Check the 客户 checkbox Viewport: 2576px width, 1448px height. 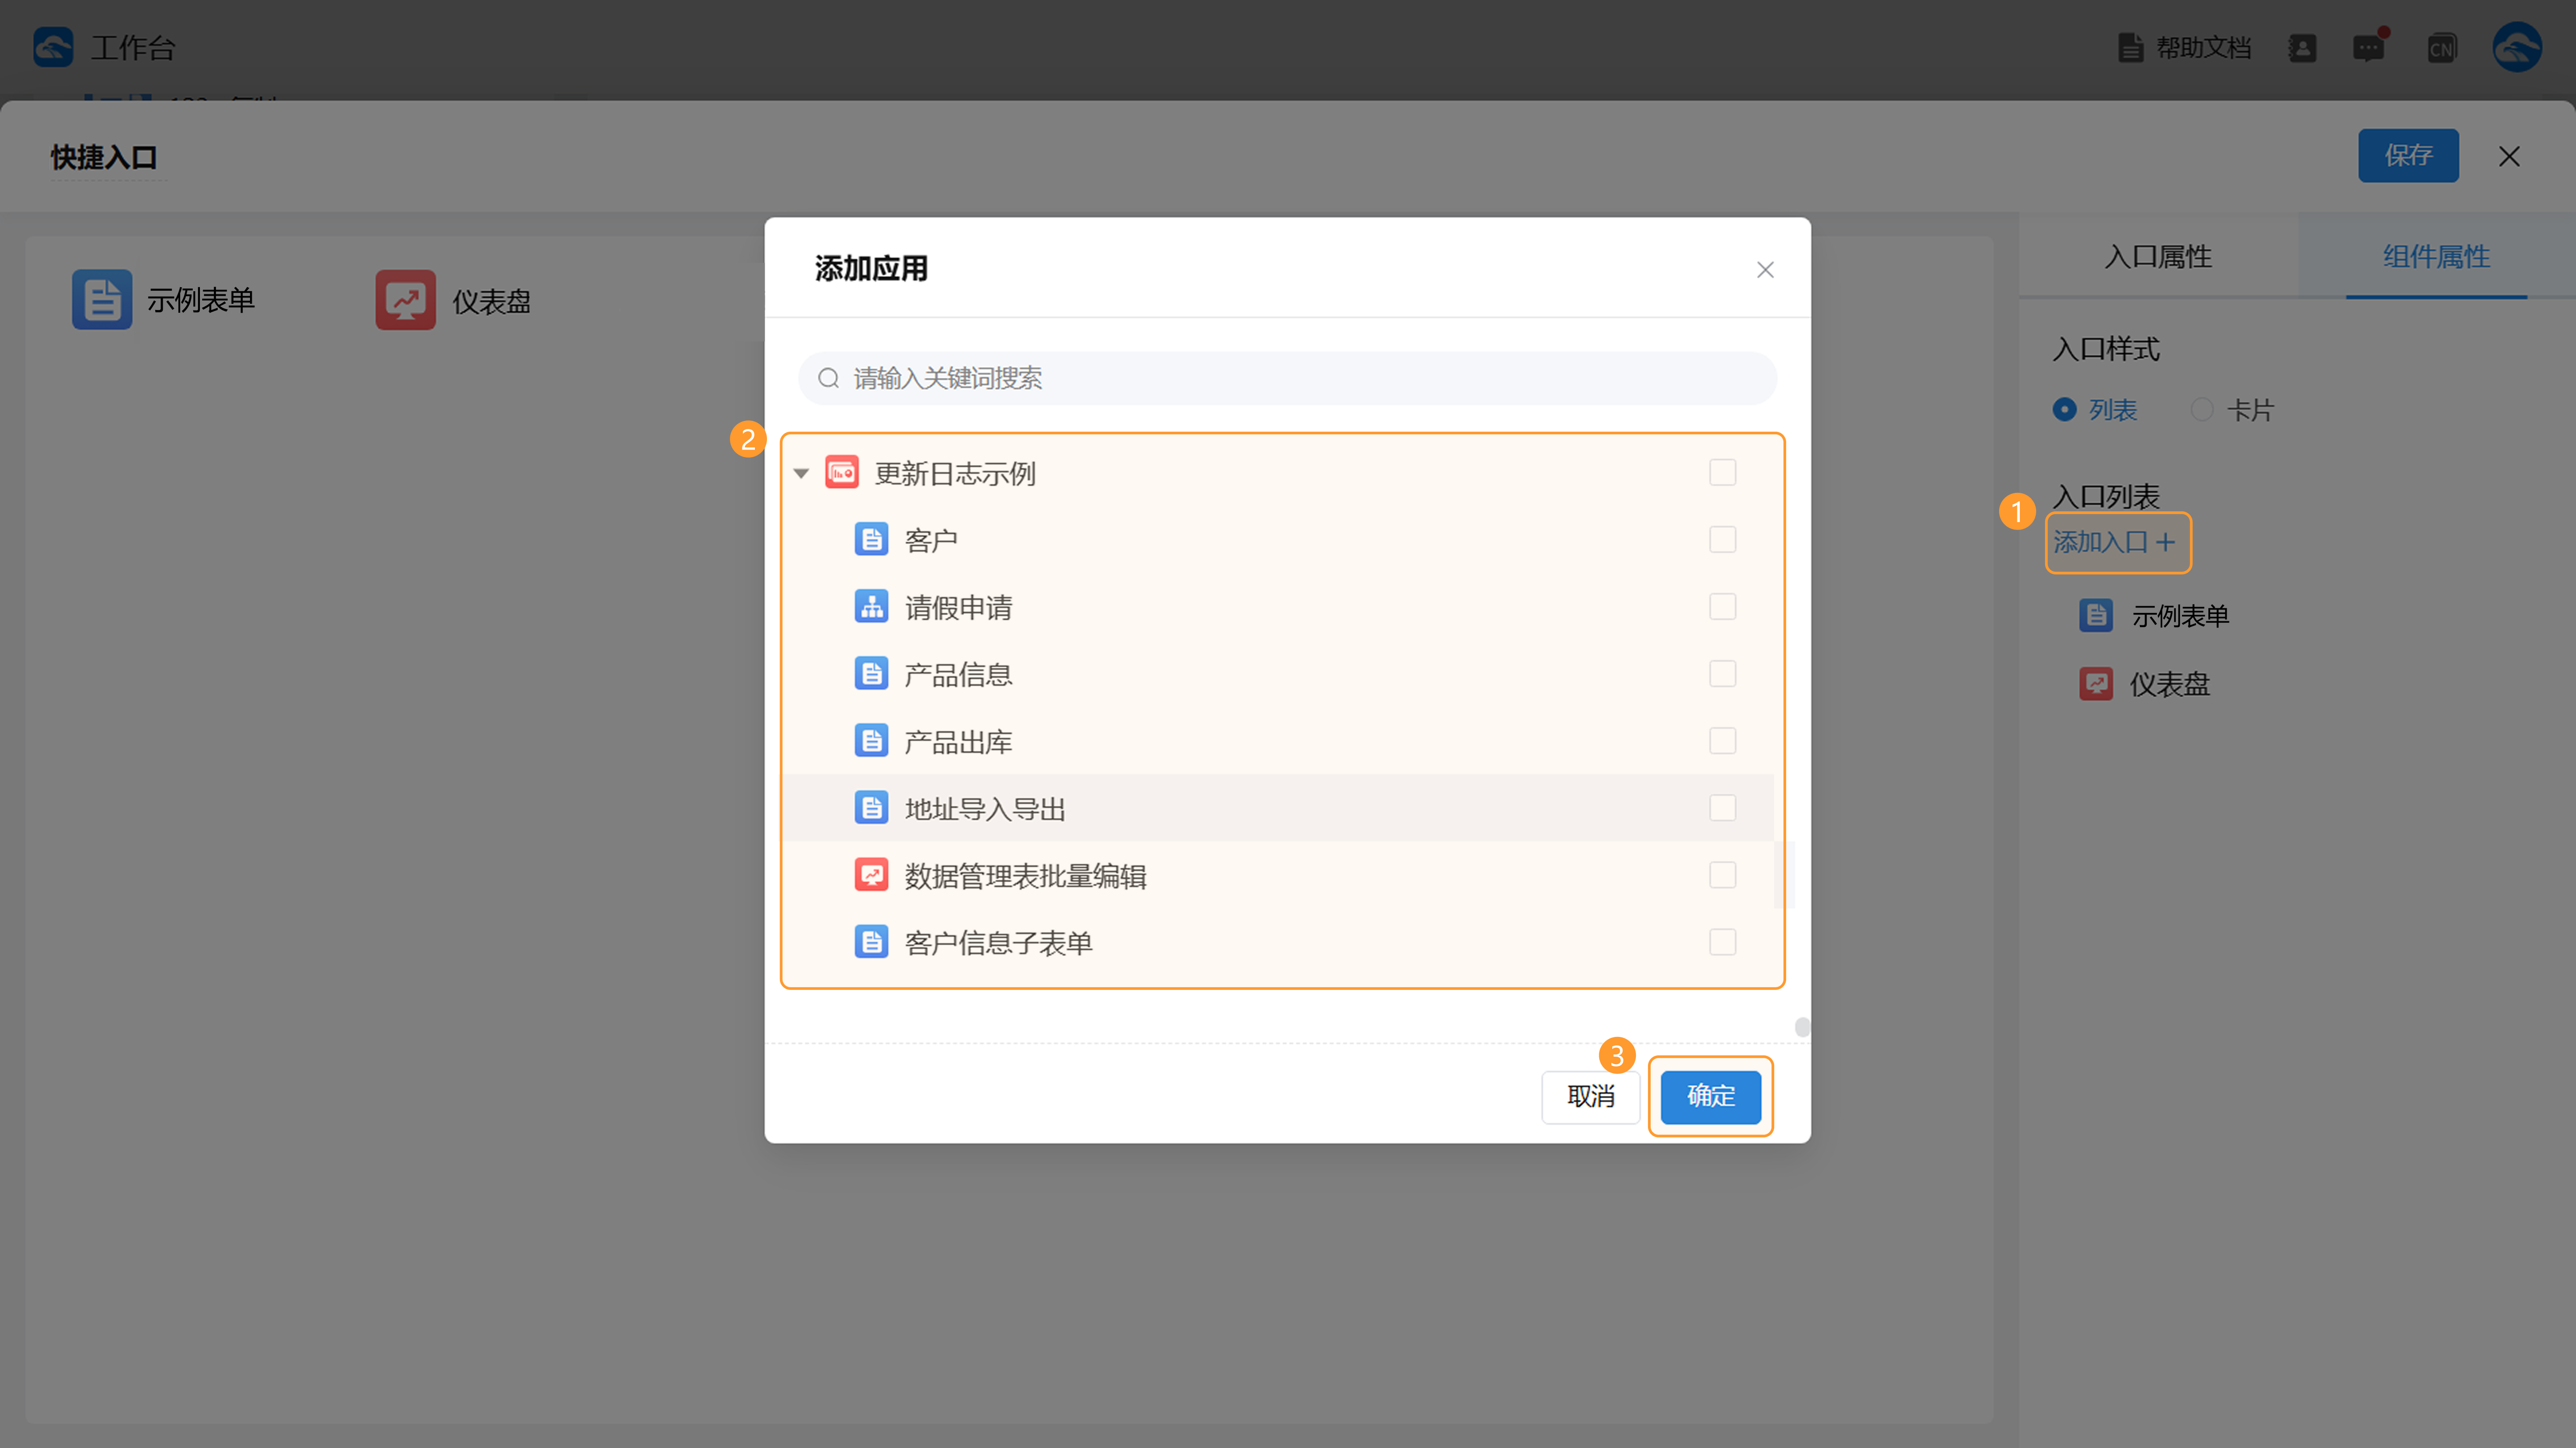pyautogui.click(x=1722, y=540)
